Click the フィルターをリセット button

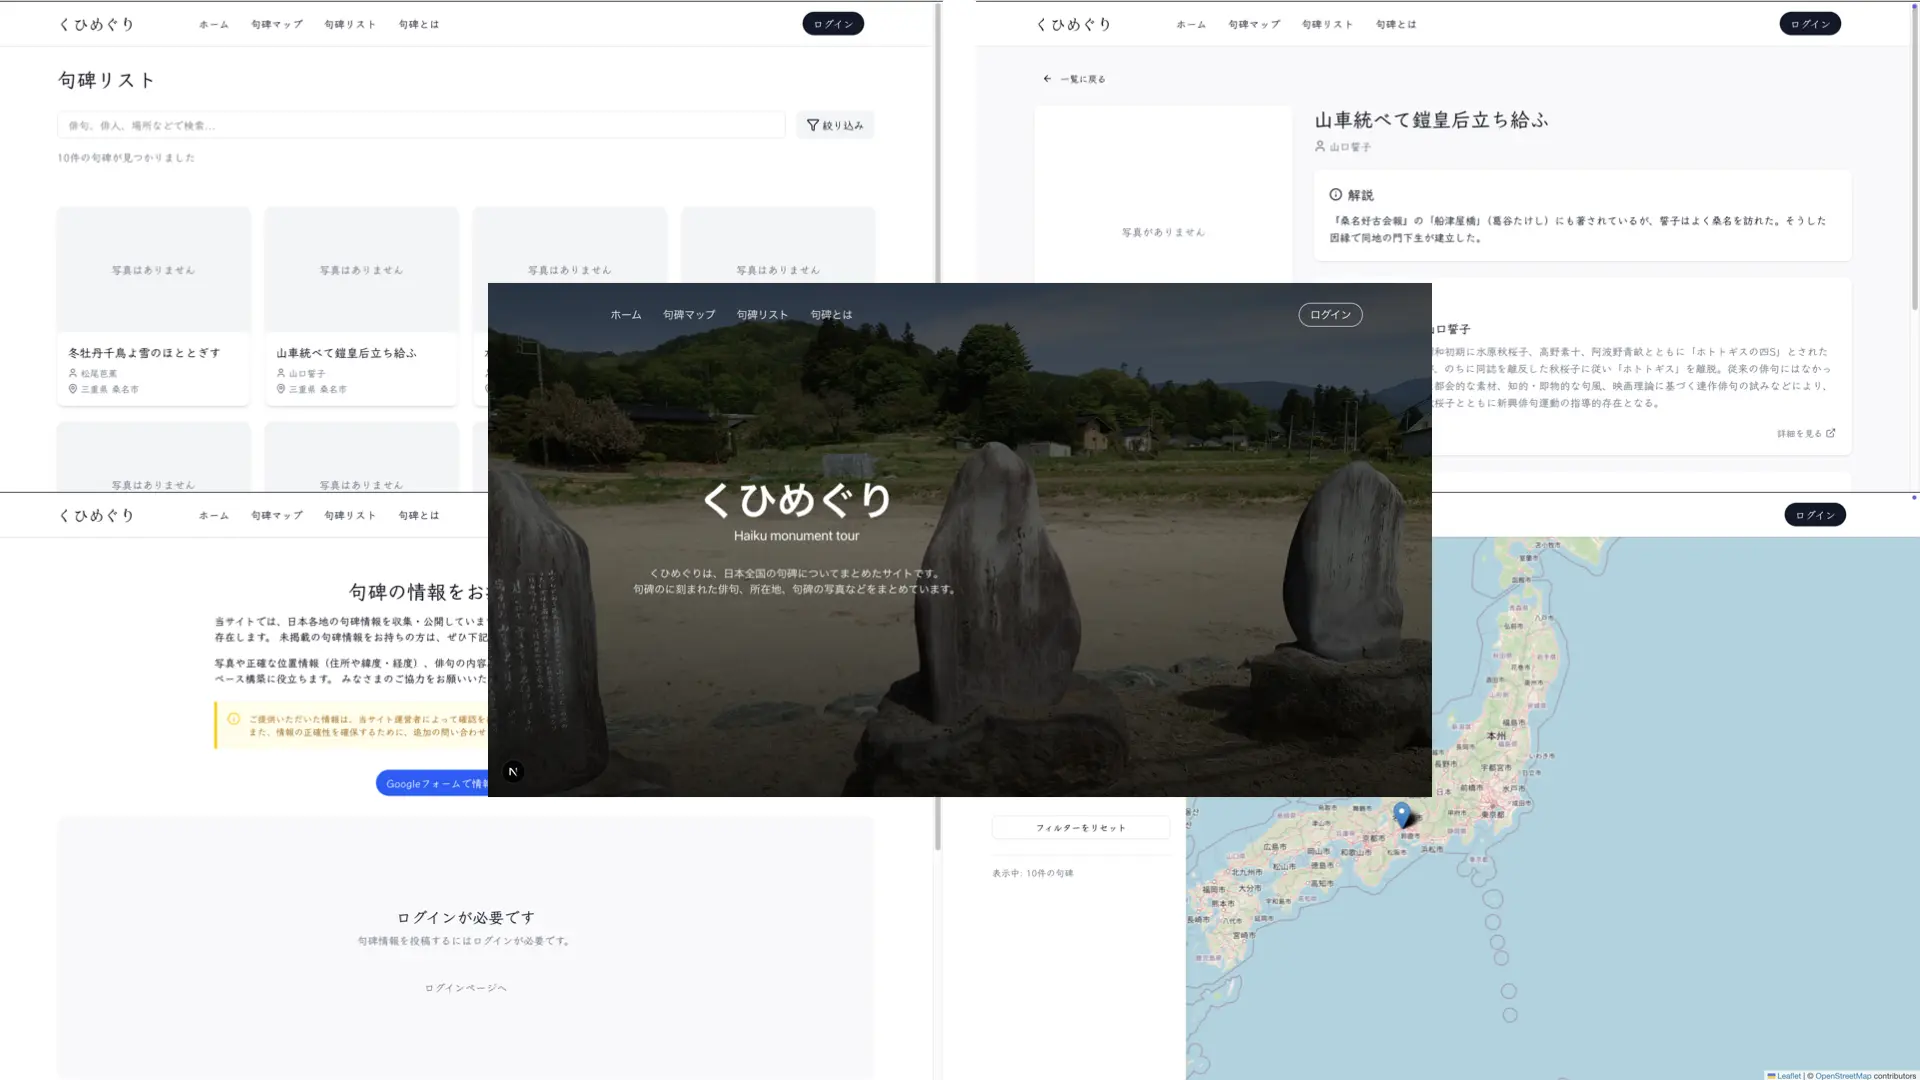(x=1081, y=828)
